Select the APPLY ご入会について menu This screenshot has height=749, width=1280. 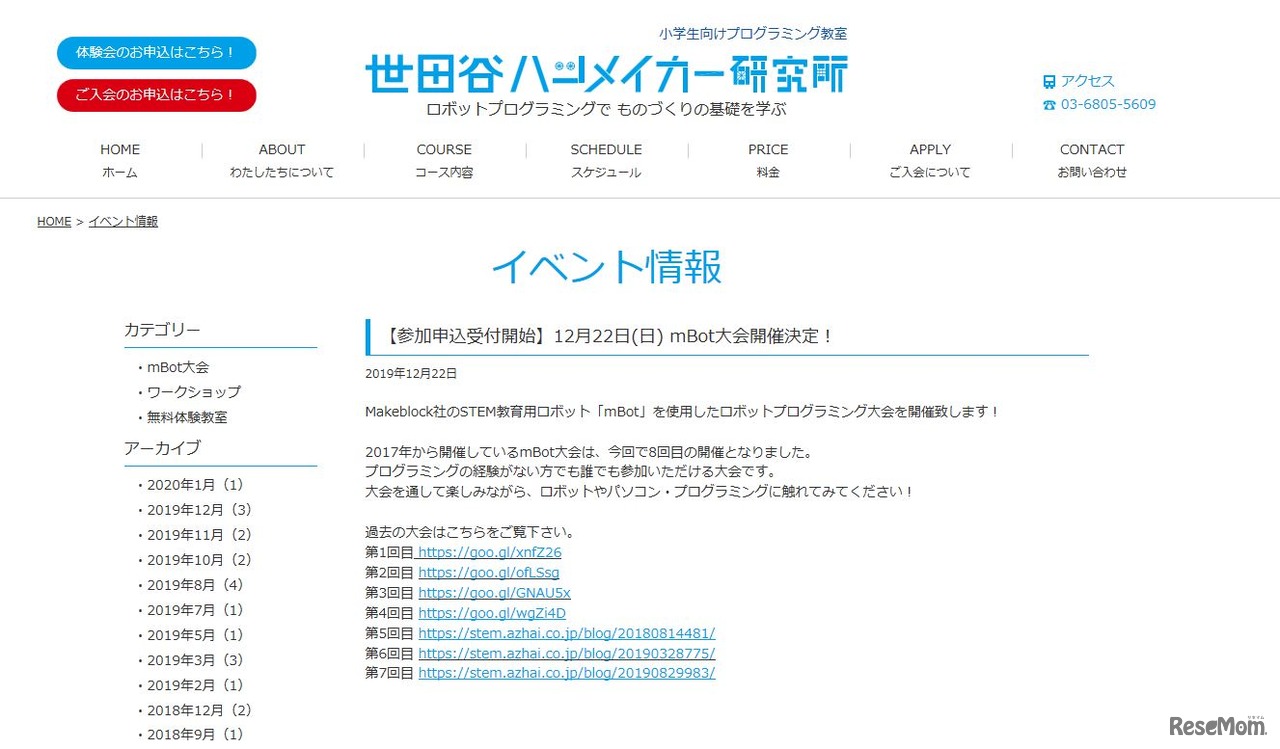click(x=930, y=160)
